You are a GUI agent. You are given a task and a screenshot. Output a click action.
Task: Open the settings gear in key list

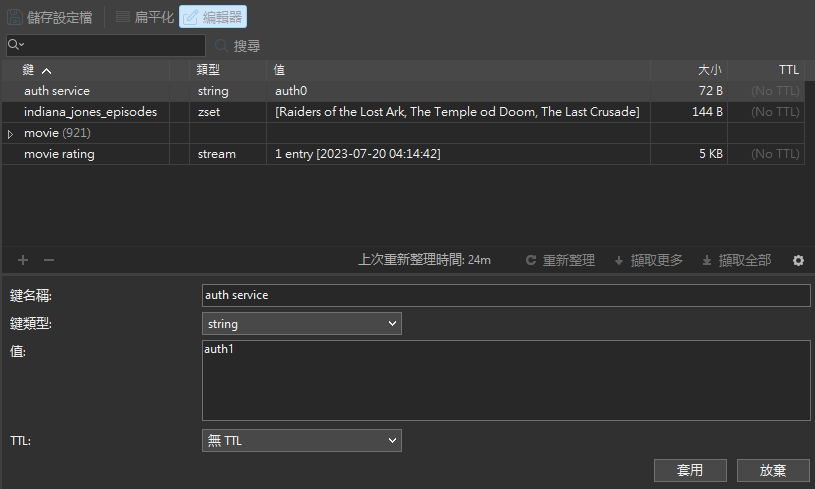point(798,260)
